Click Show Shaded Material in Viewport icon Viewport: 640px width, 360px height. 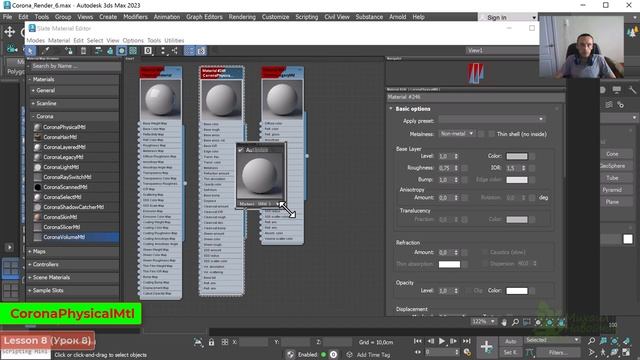(122, 51)
